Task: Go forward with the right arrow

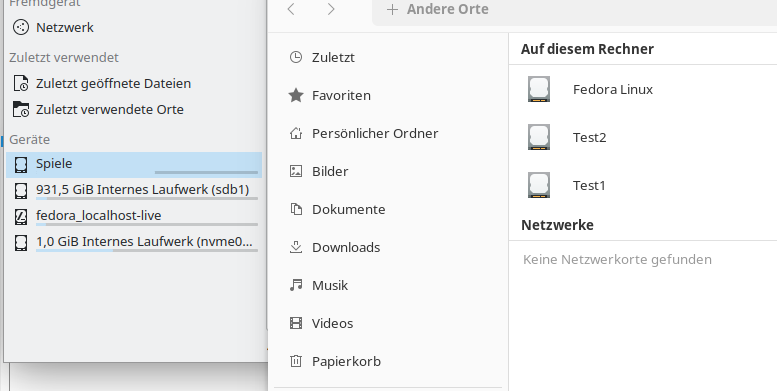Action: tap(331, 9)
